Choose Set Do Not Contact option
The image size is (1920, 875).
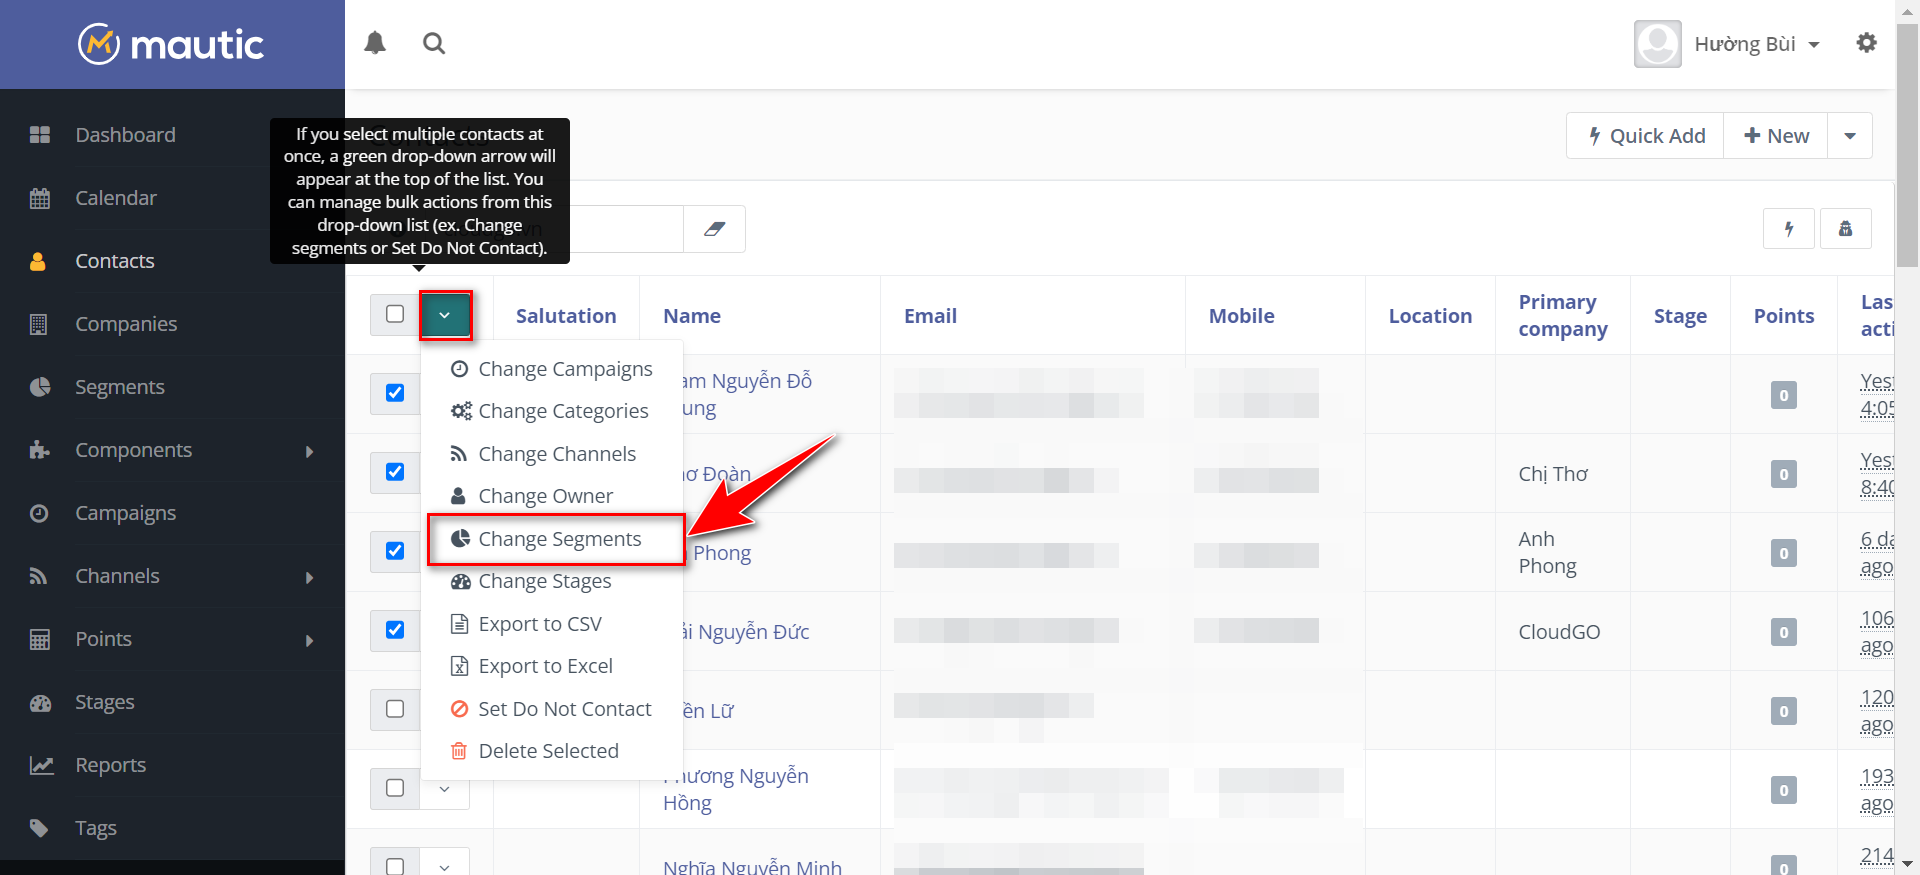pyautogui.click(x=564, y=709)
